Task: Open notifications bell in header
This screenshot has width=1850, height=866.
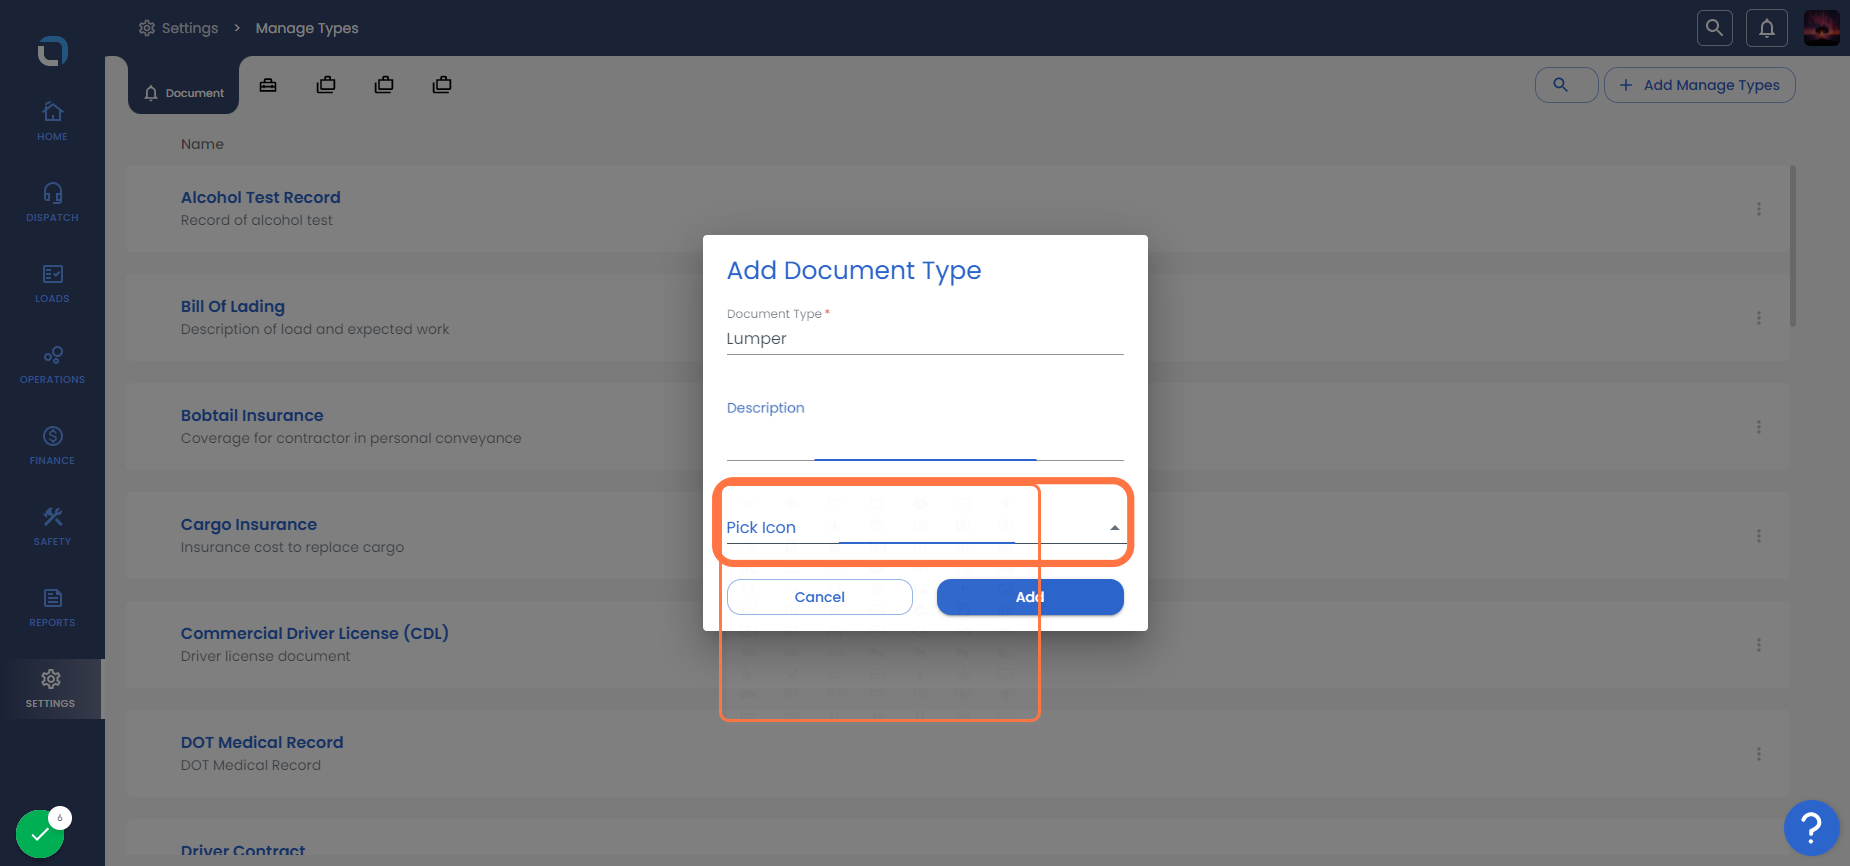Action: pyautogui.click(x=1767, y=28)
